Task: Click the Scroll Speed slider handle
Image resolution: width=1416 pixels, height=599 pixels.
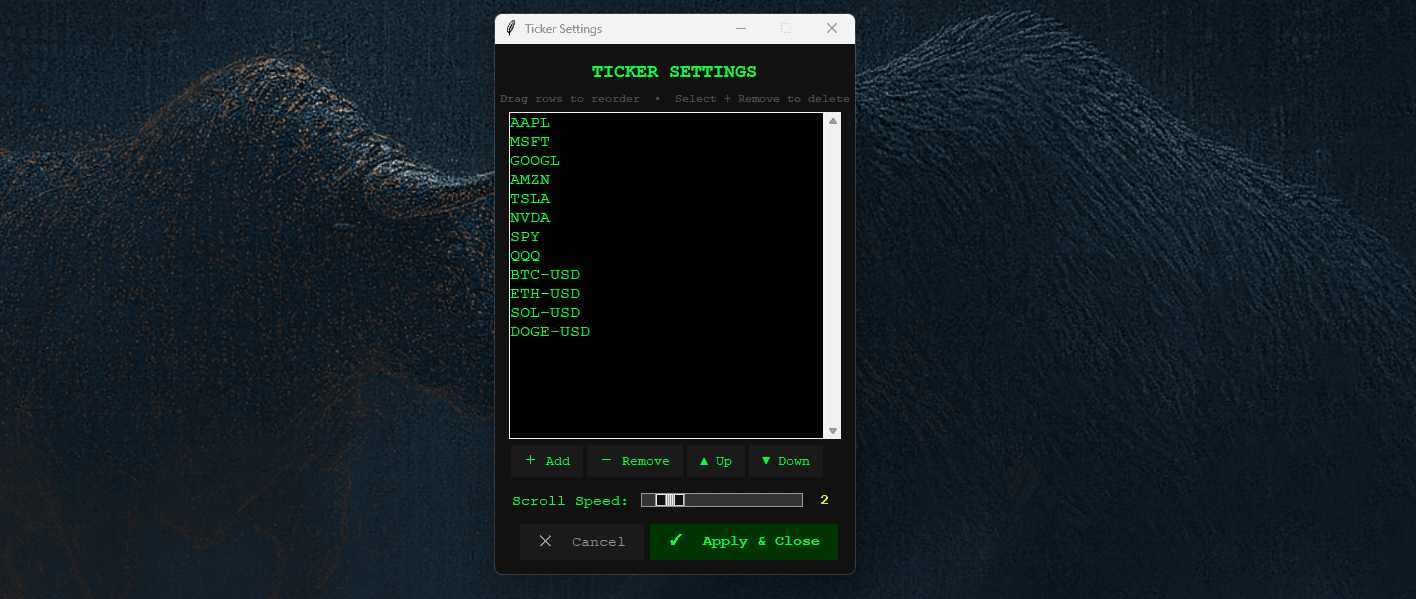Action: [x=668, y=499]
